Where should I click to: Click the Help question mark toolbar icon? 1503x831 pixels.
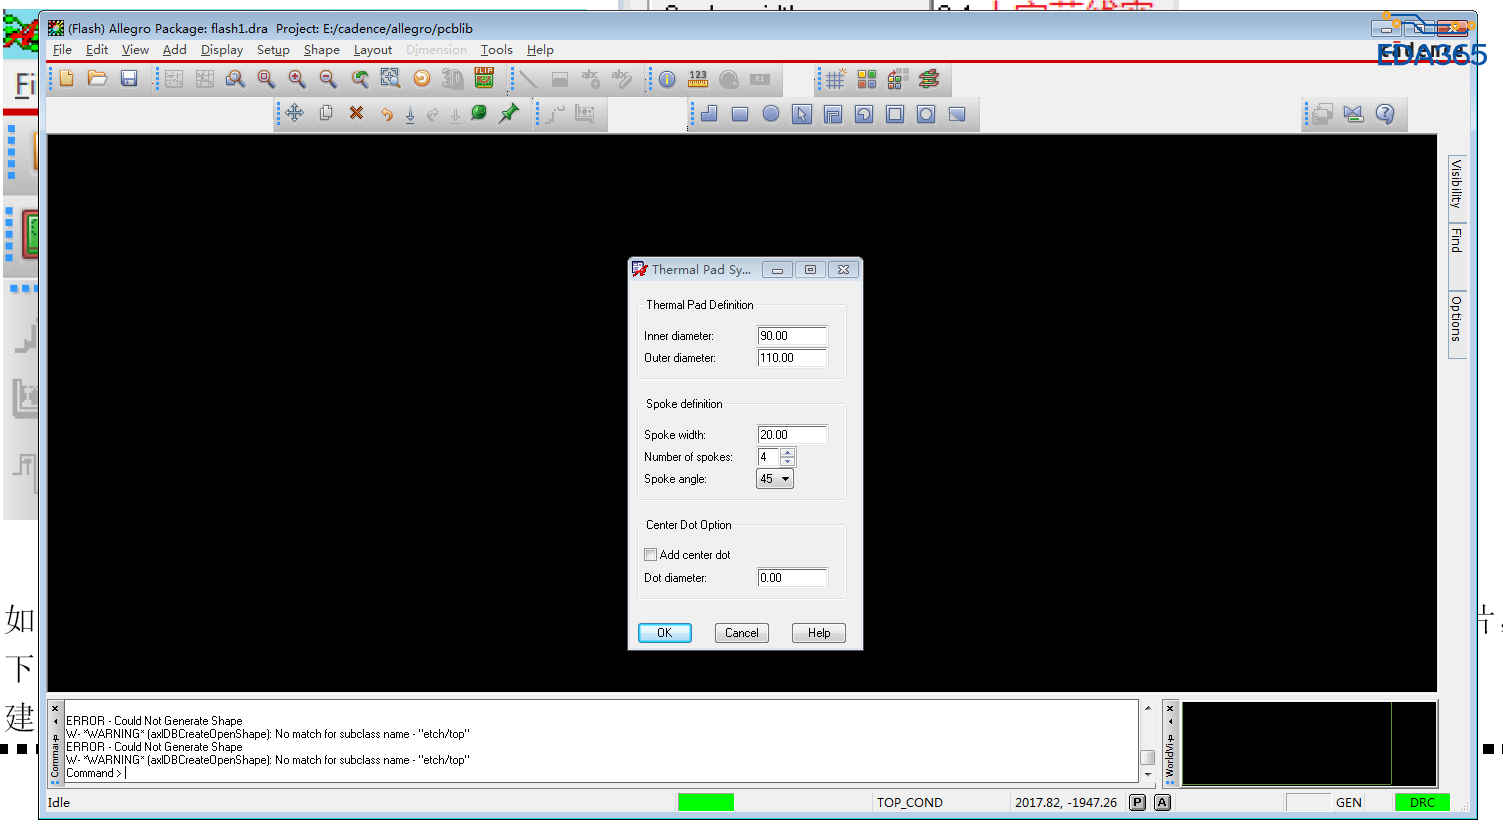coord(1385,114)
